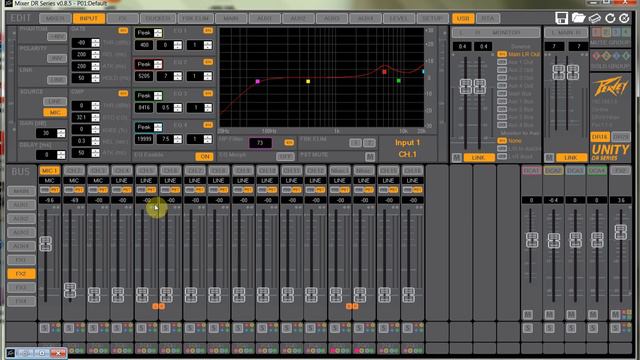Viewport: 640px width, 360px height.
Task: Click the refresh circular arrow icon
Action: point(610,18)
